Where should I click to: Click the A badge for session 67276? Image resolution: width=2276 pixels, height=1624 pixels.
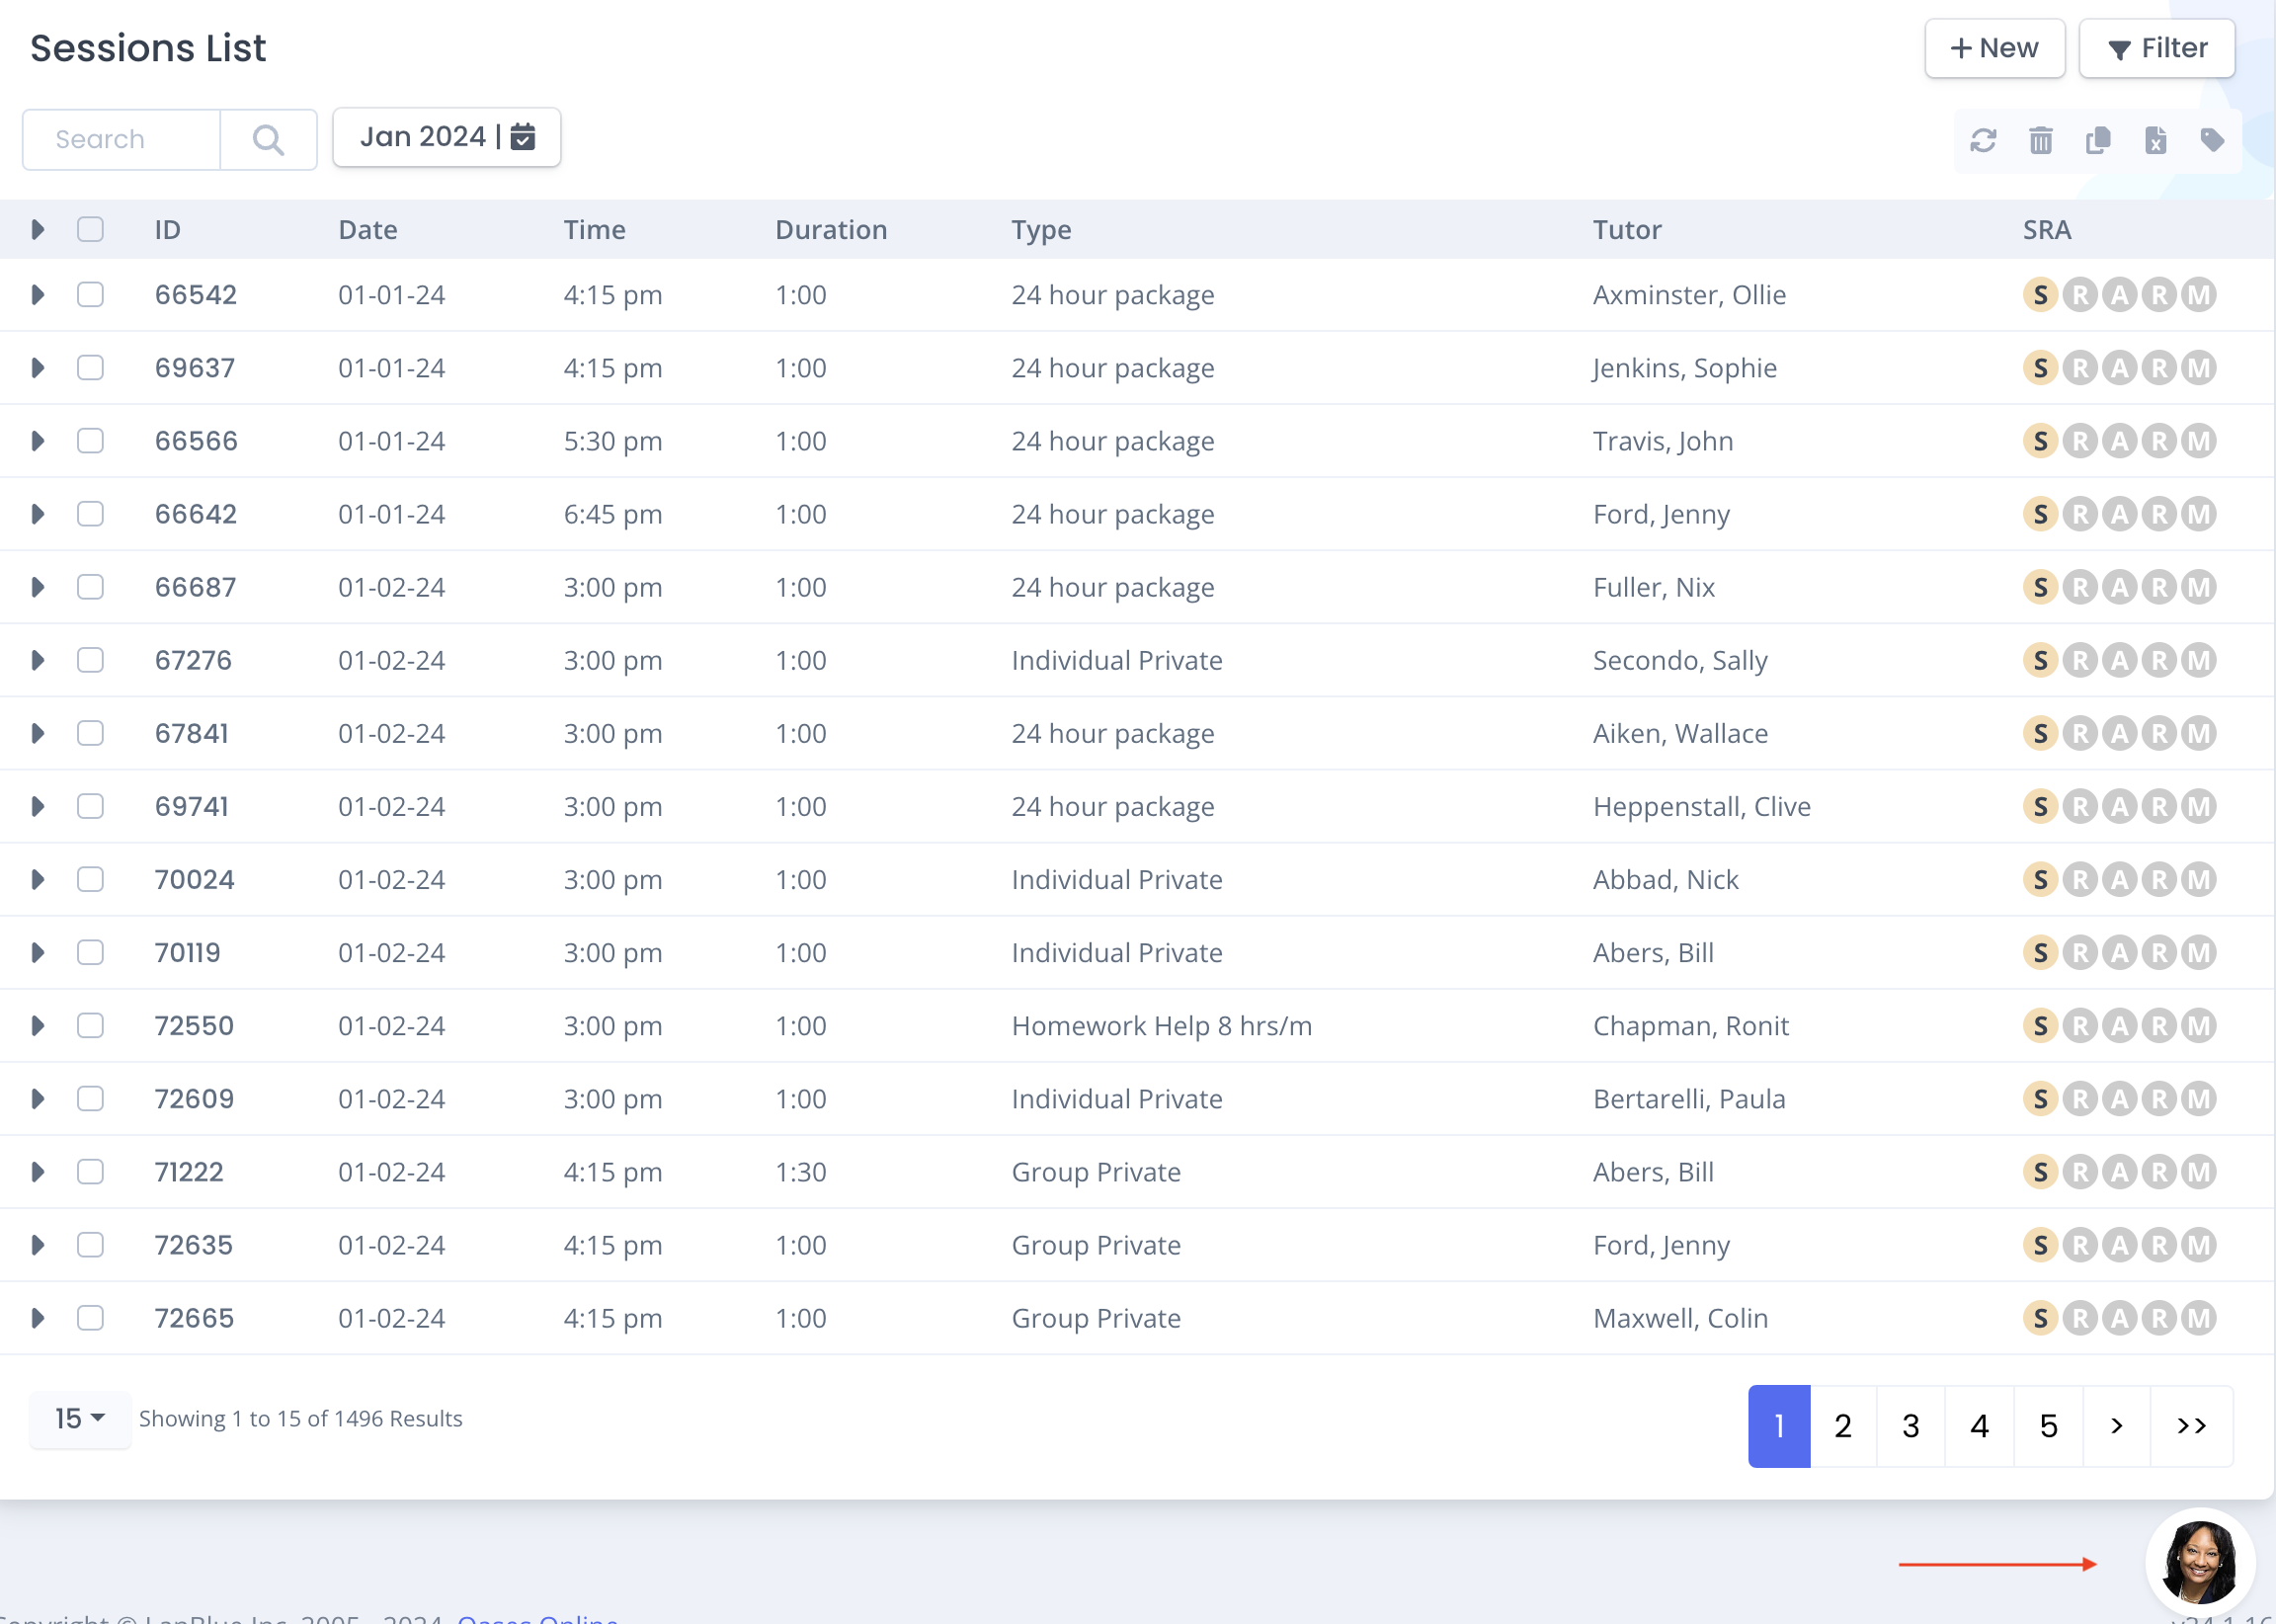2119,660
